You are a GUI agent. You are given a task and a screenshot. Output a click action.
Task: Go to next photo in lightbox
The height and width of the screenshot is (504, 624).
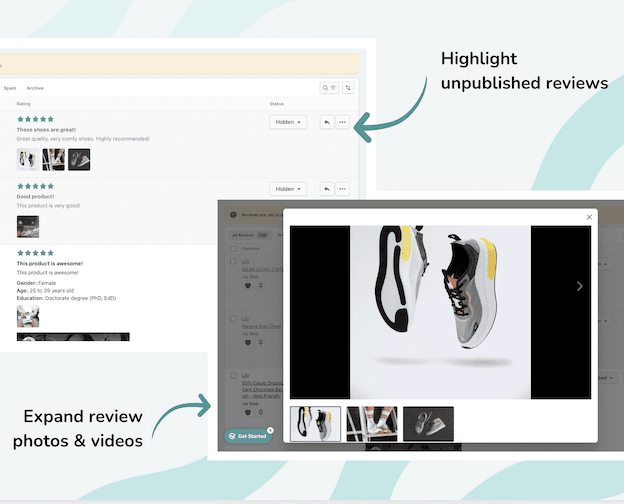579,286
